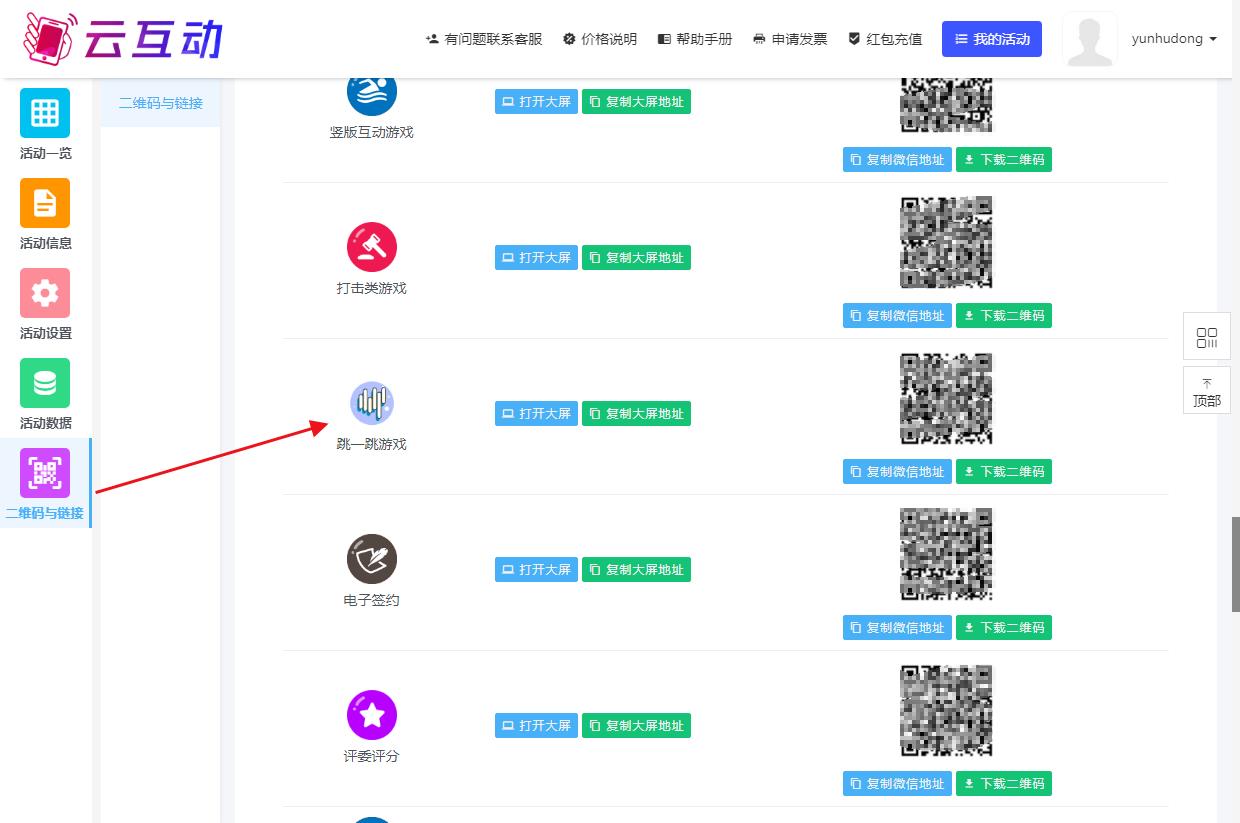Click the 云互动 logo
The width and height of the screenshot is (1240, 823).
tap(122, 38)
